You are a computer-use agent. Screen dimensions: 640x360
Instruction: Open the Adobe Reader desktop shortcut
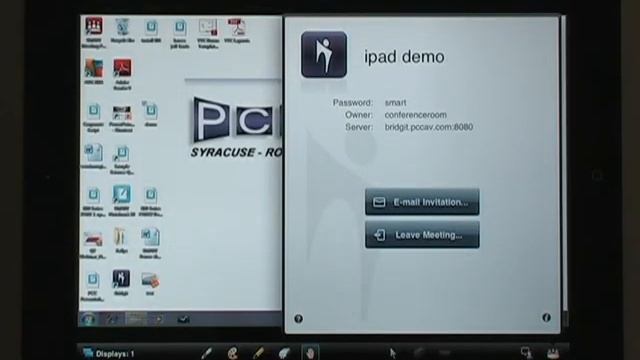122,74
